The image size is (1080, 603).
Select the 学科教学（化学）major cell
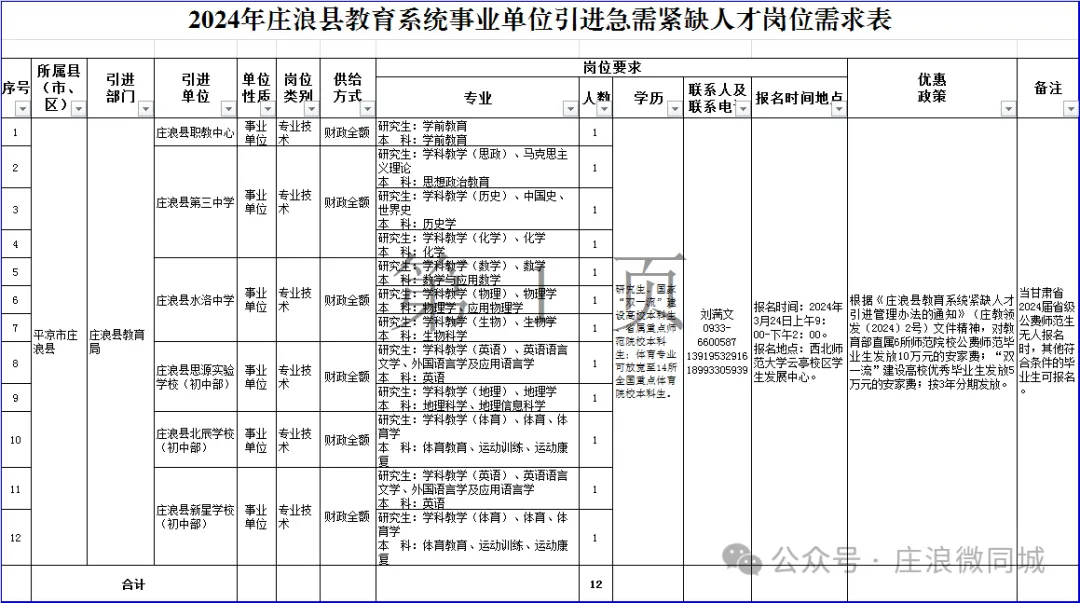[478, 245]
